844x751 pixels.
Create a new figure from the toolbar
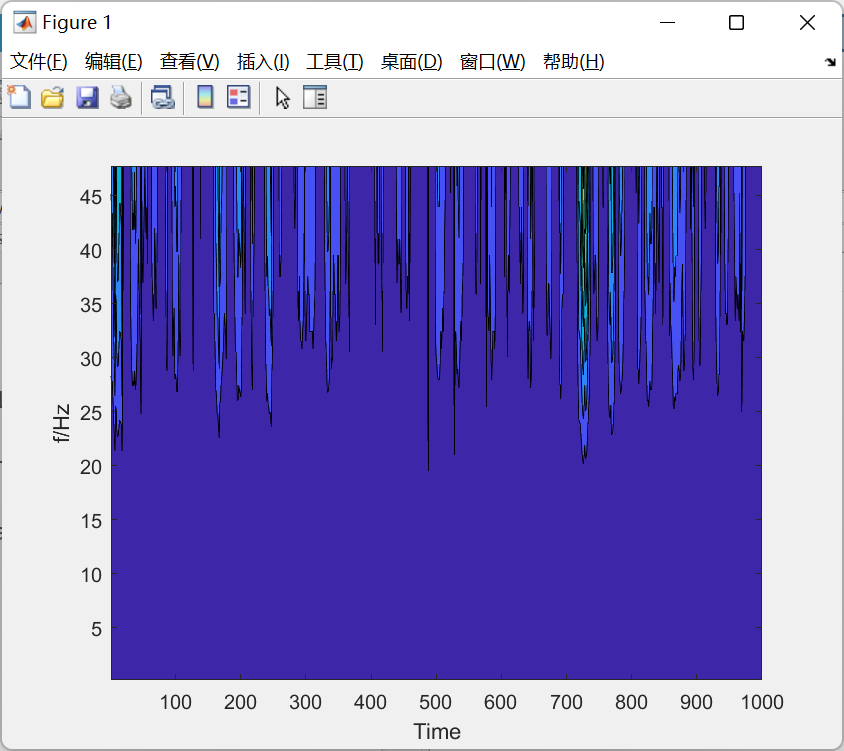click(20, 97)
